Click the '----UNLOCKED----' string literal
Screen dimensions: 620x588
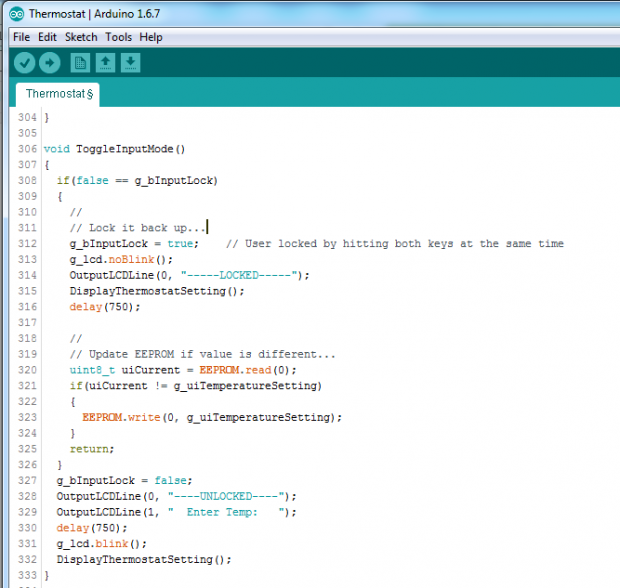[x=226, y=496]
